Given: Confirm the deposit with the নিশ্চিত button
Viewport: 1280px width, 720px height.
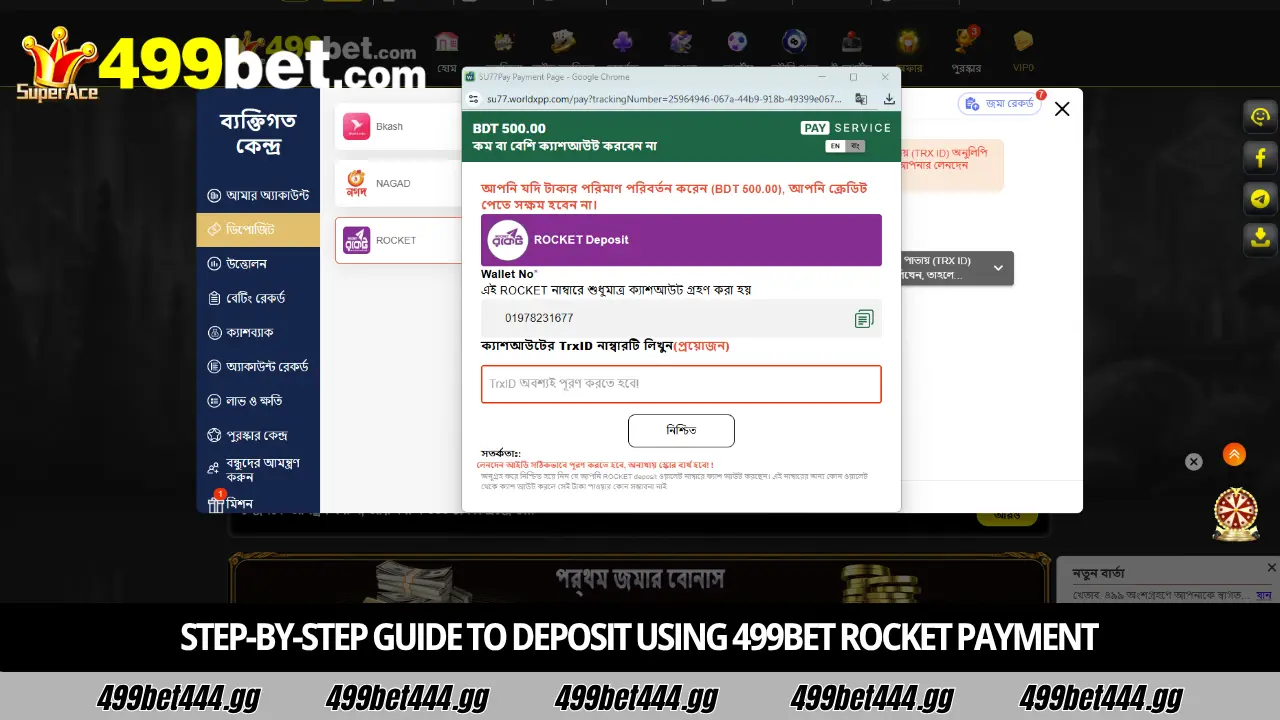Looking at the screenshot, I should 681,430.
